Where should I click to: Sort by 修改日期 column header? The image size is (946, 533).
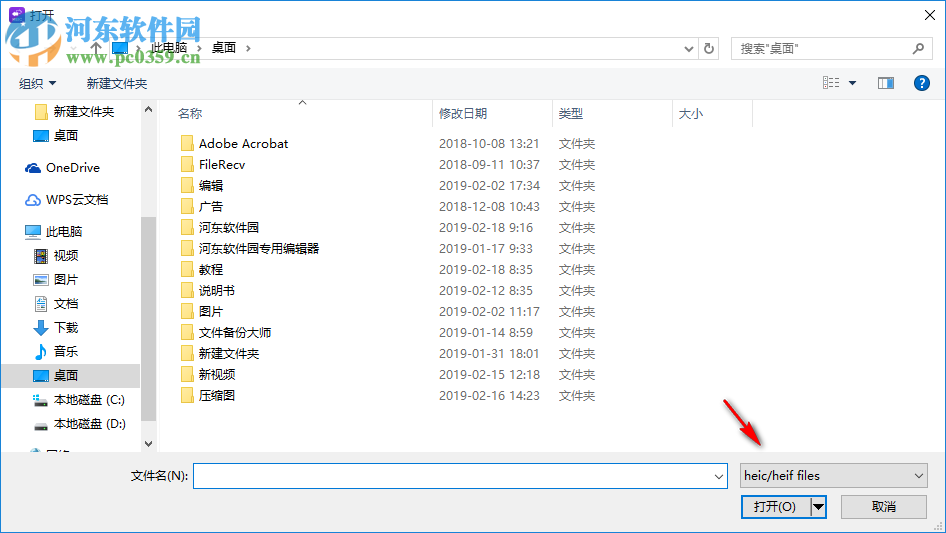pyautogui.click(x=463, y=113)
